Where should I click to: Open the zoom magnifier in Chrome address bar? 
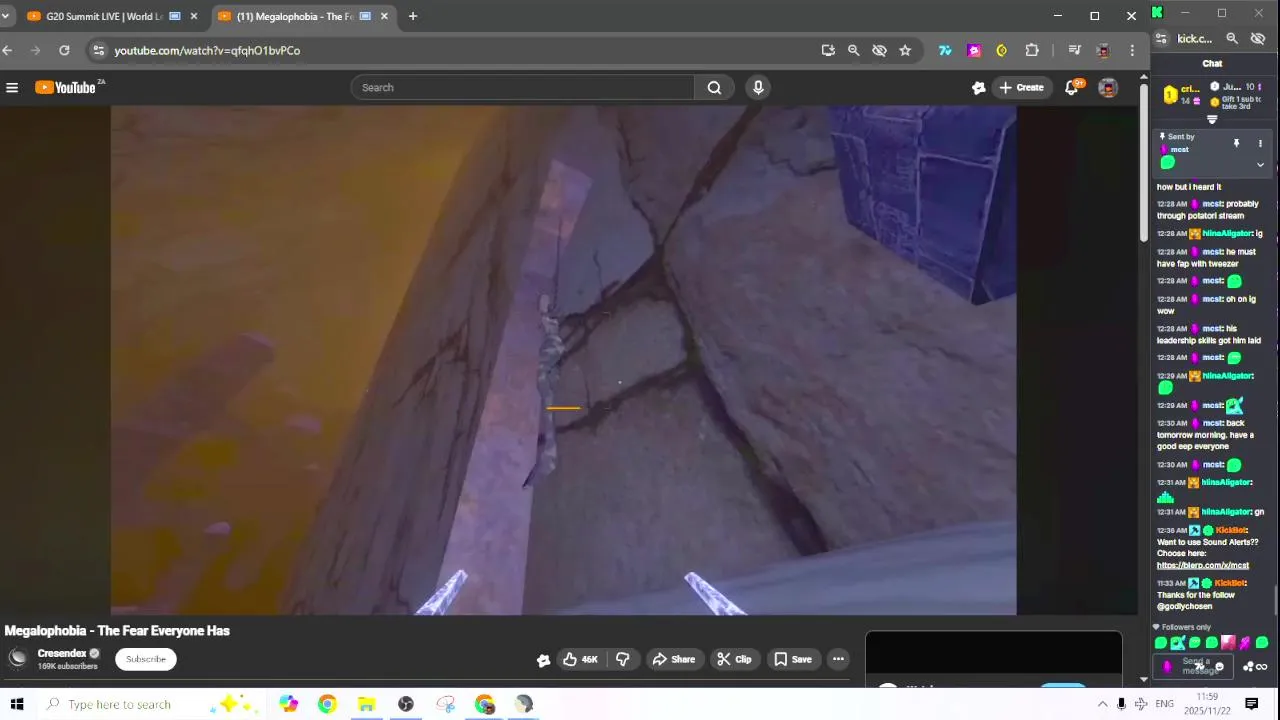[x=853, y=50]
